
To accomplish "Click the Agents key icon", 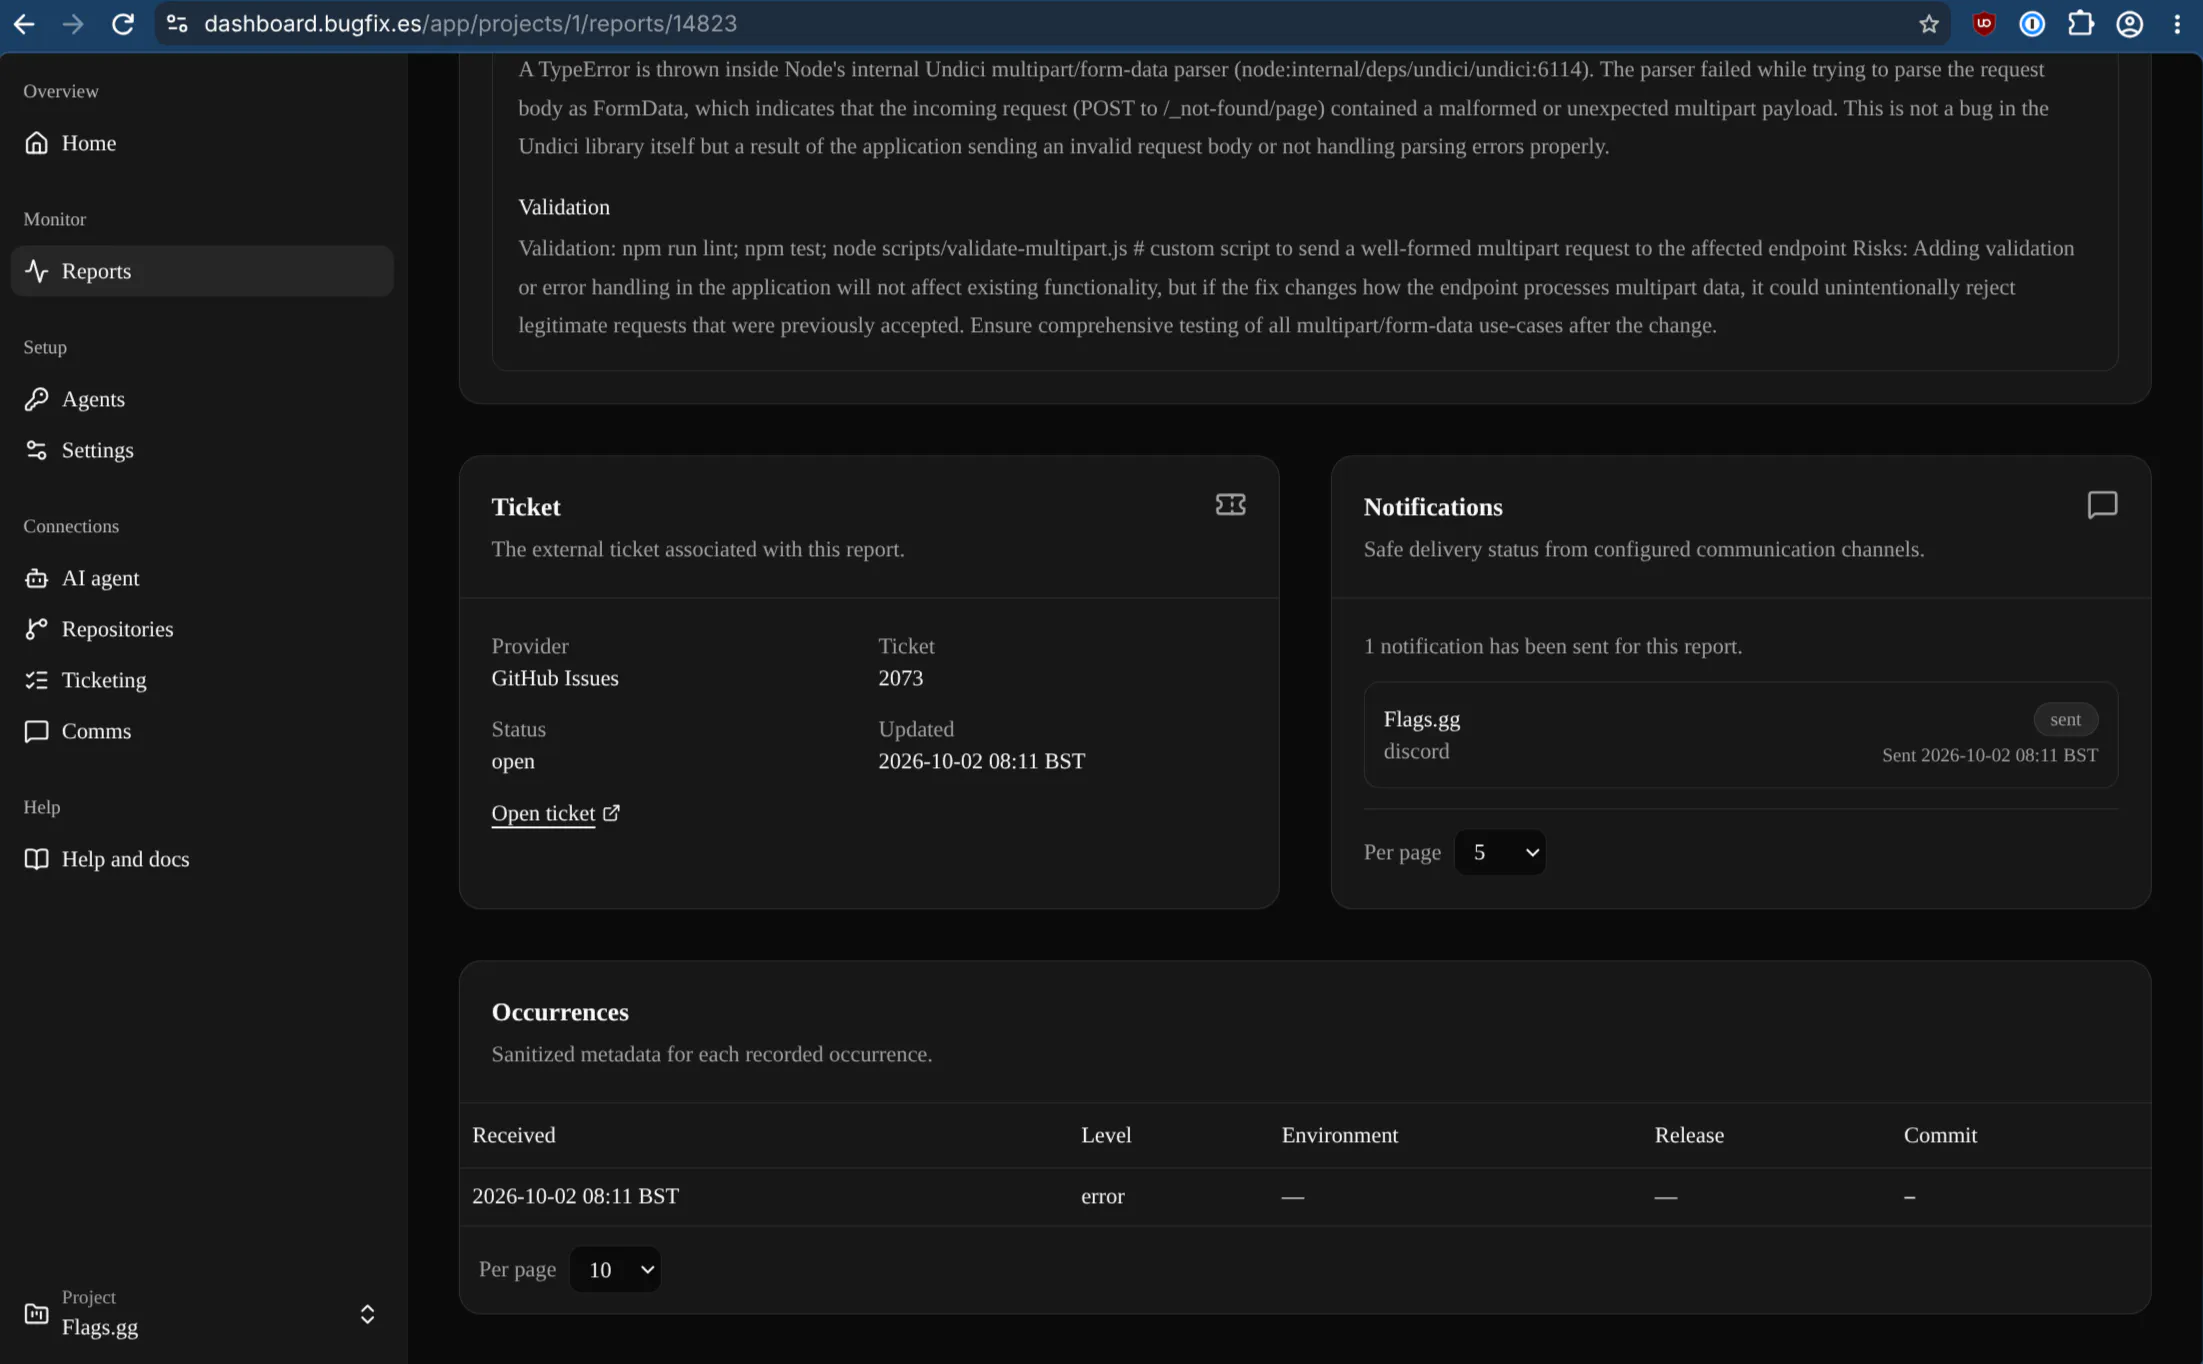I will click(x=36, y=399).
